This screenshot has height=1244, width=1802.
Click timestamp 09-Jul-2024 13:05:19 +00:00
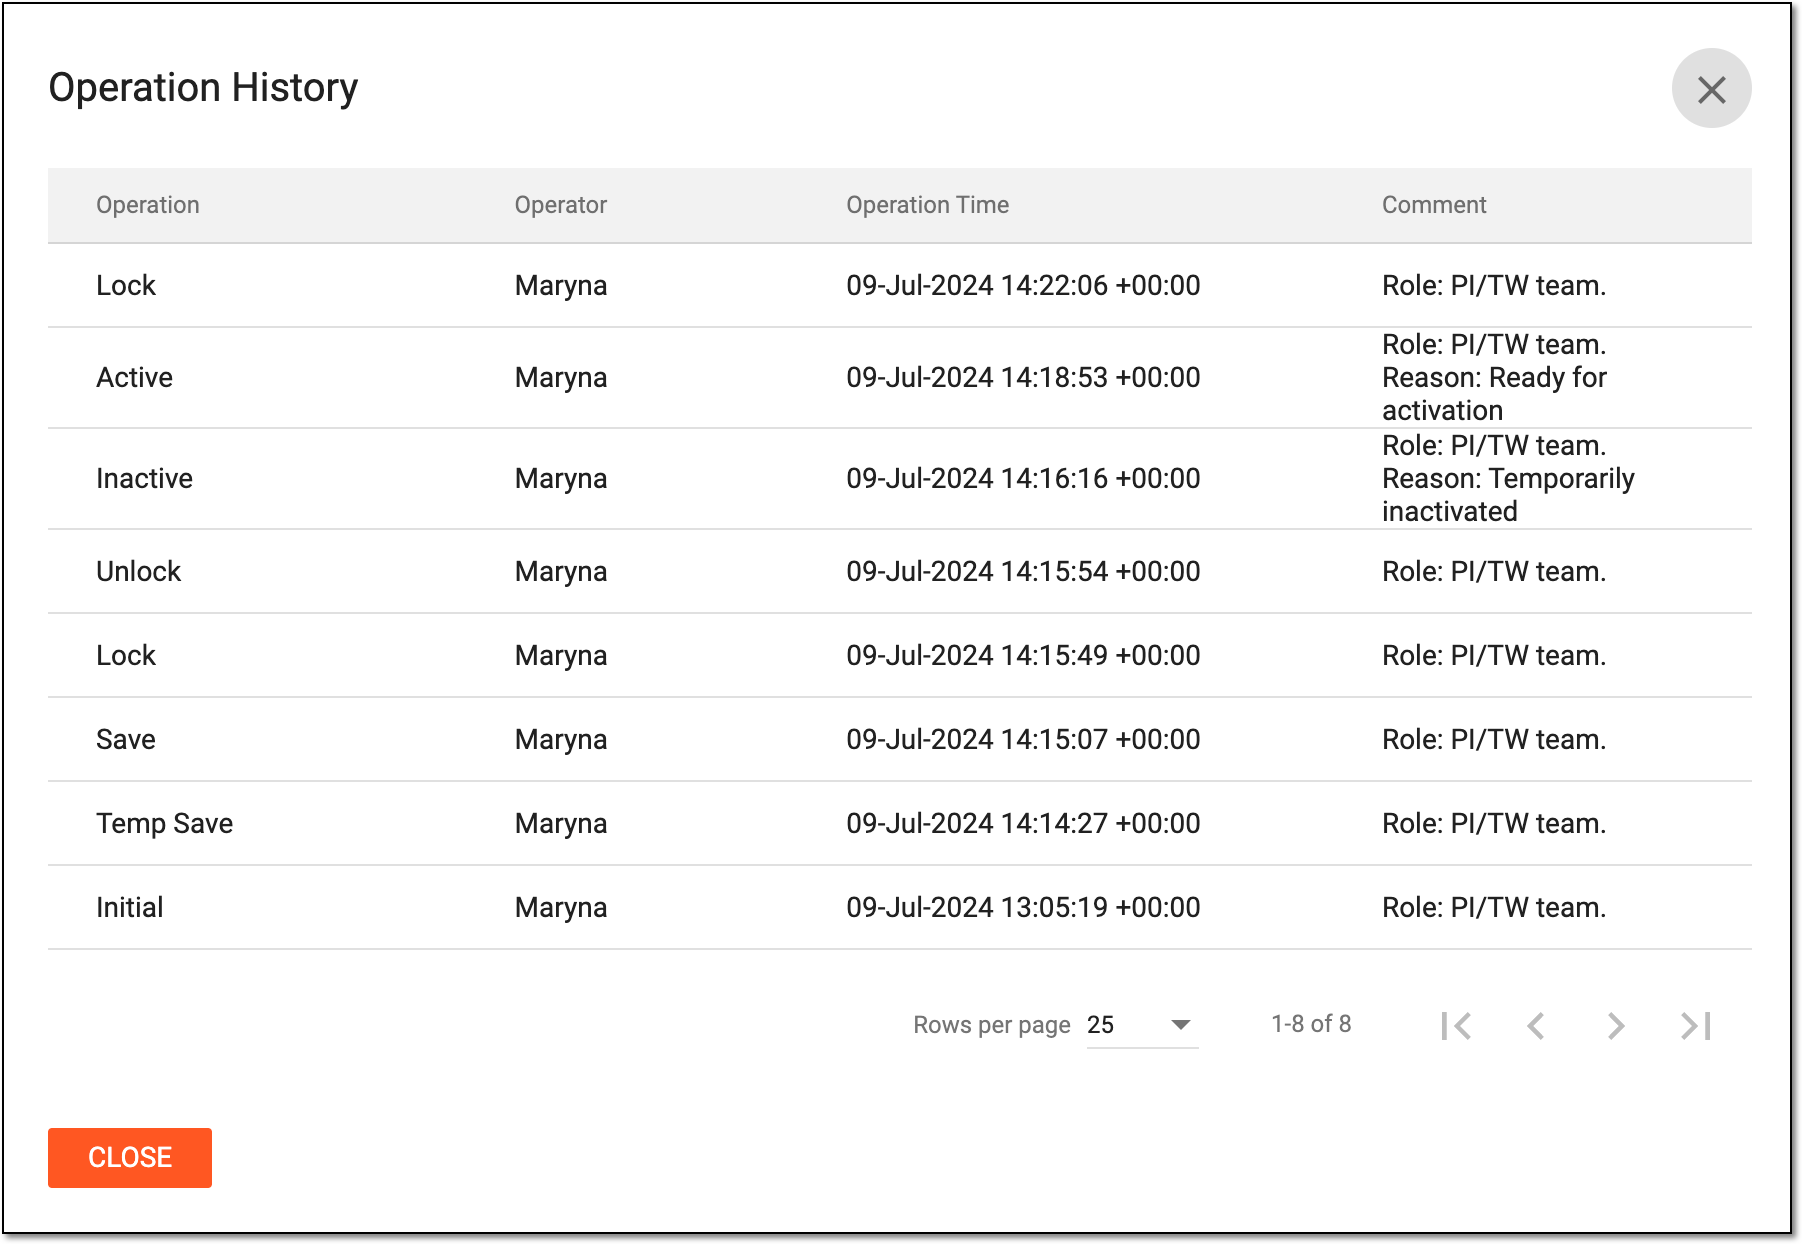tap(1023, 907)
